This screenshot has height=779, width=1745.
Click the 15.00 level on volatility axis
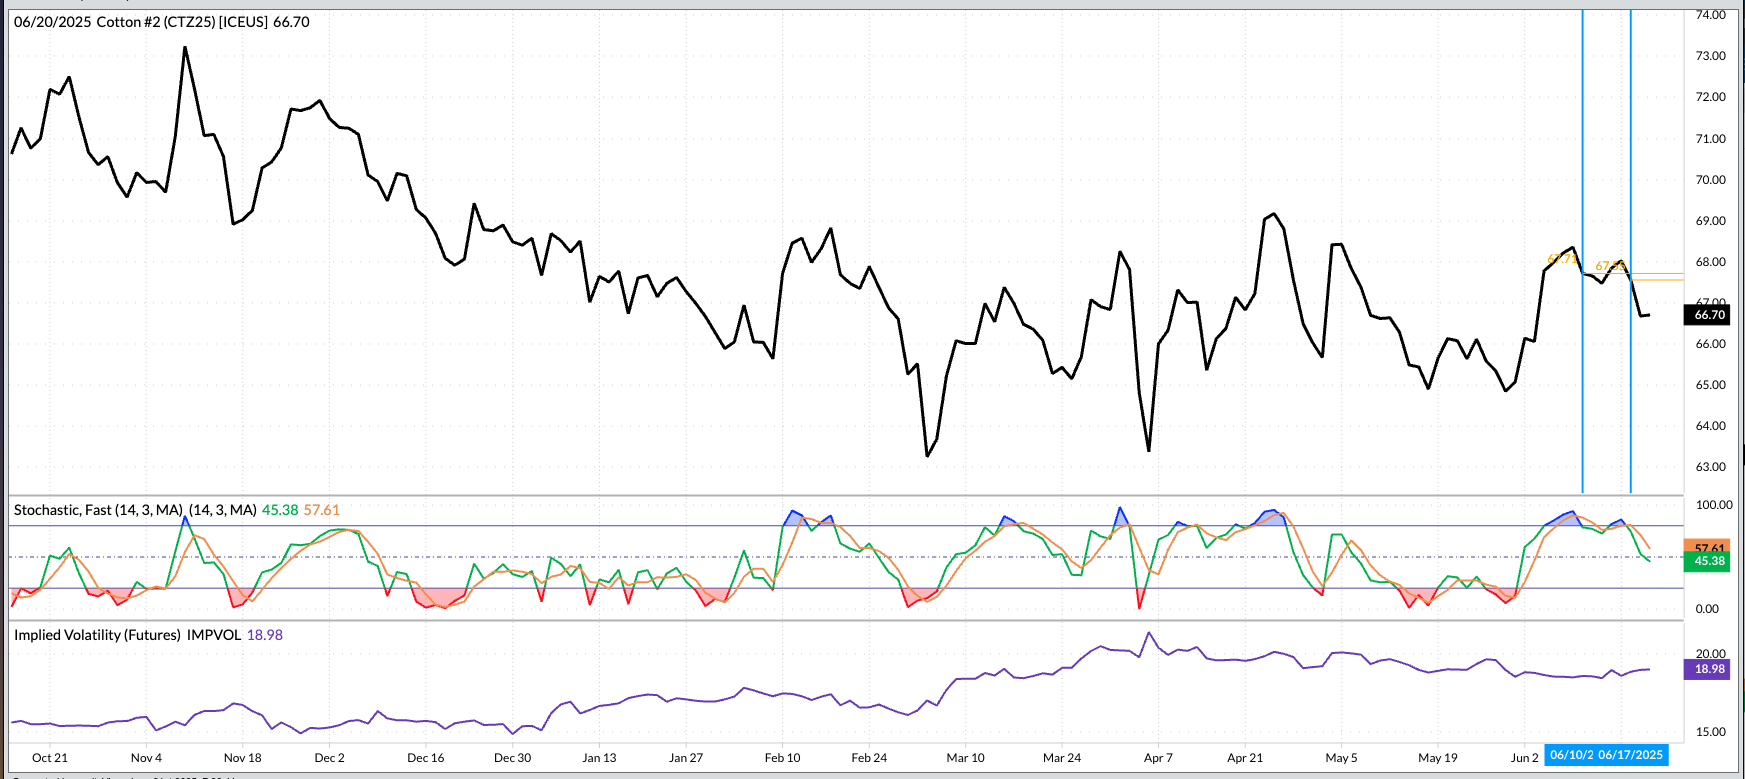1710,732
